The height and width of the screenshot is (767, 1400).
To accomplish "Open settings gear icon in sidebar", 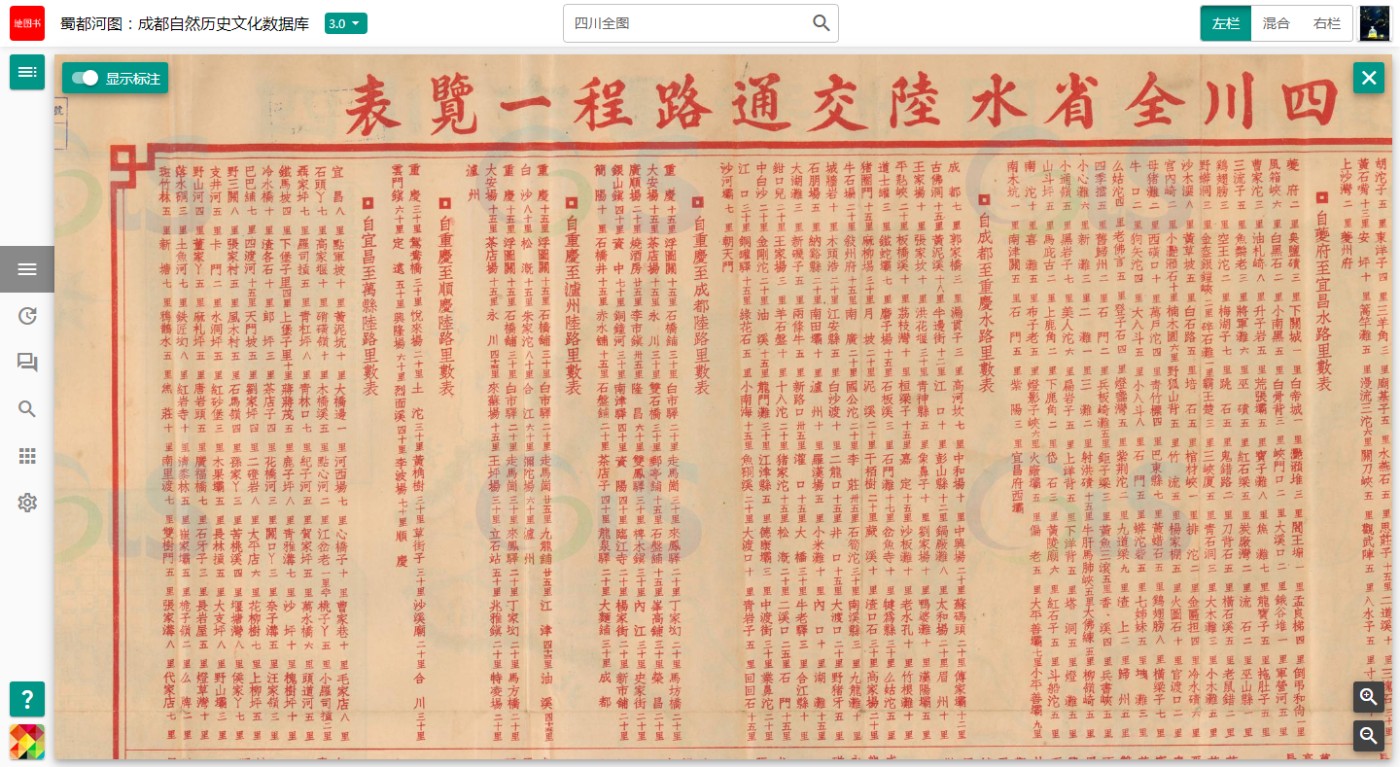I will 27,503.
